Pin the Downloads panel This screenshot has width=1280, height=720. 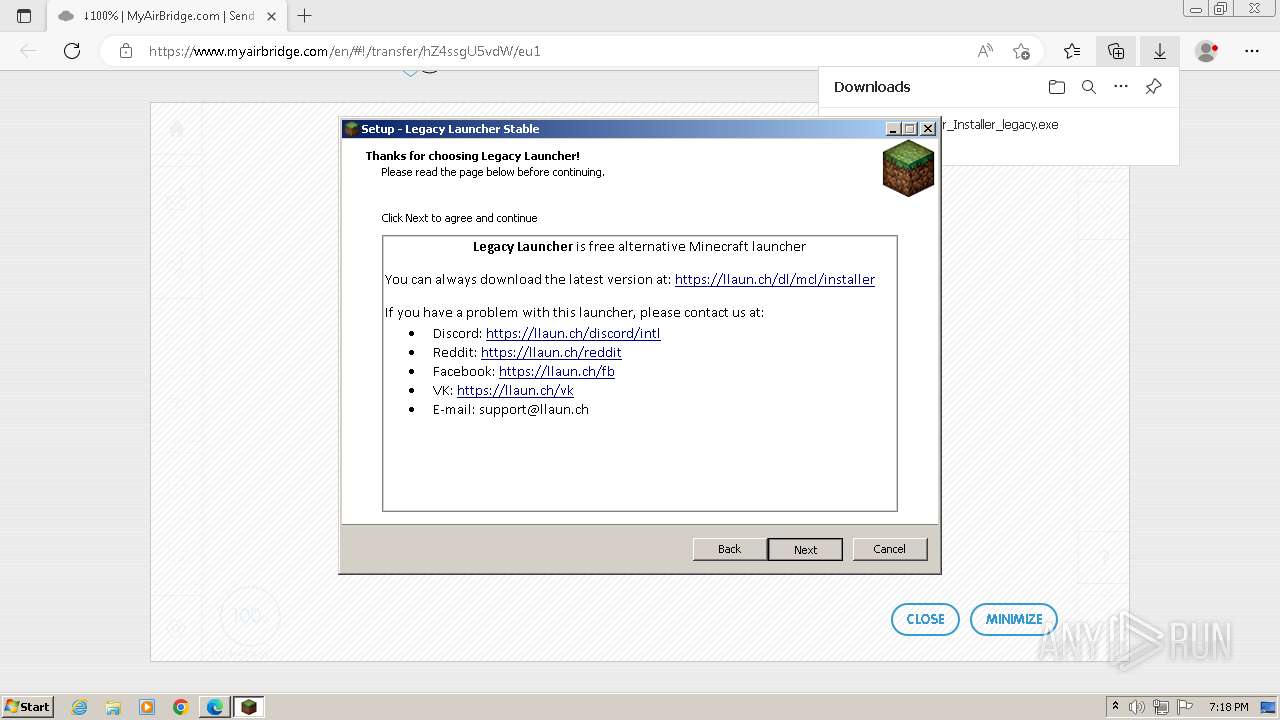coord(1153,87)
